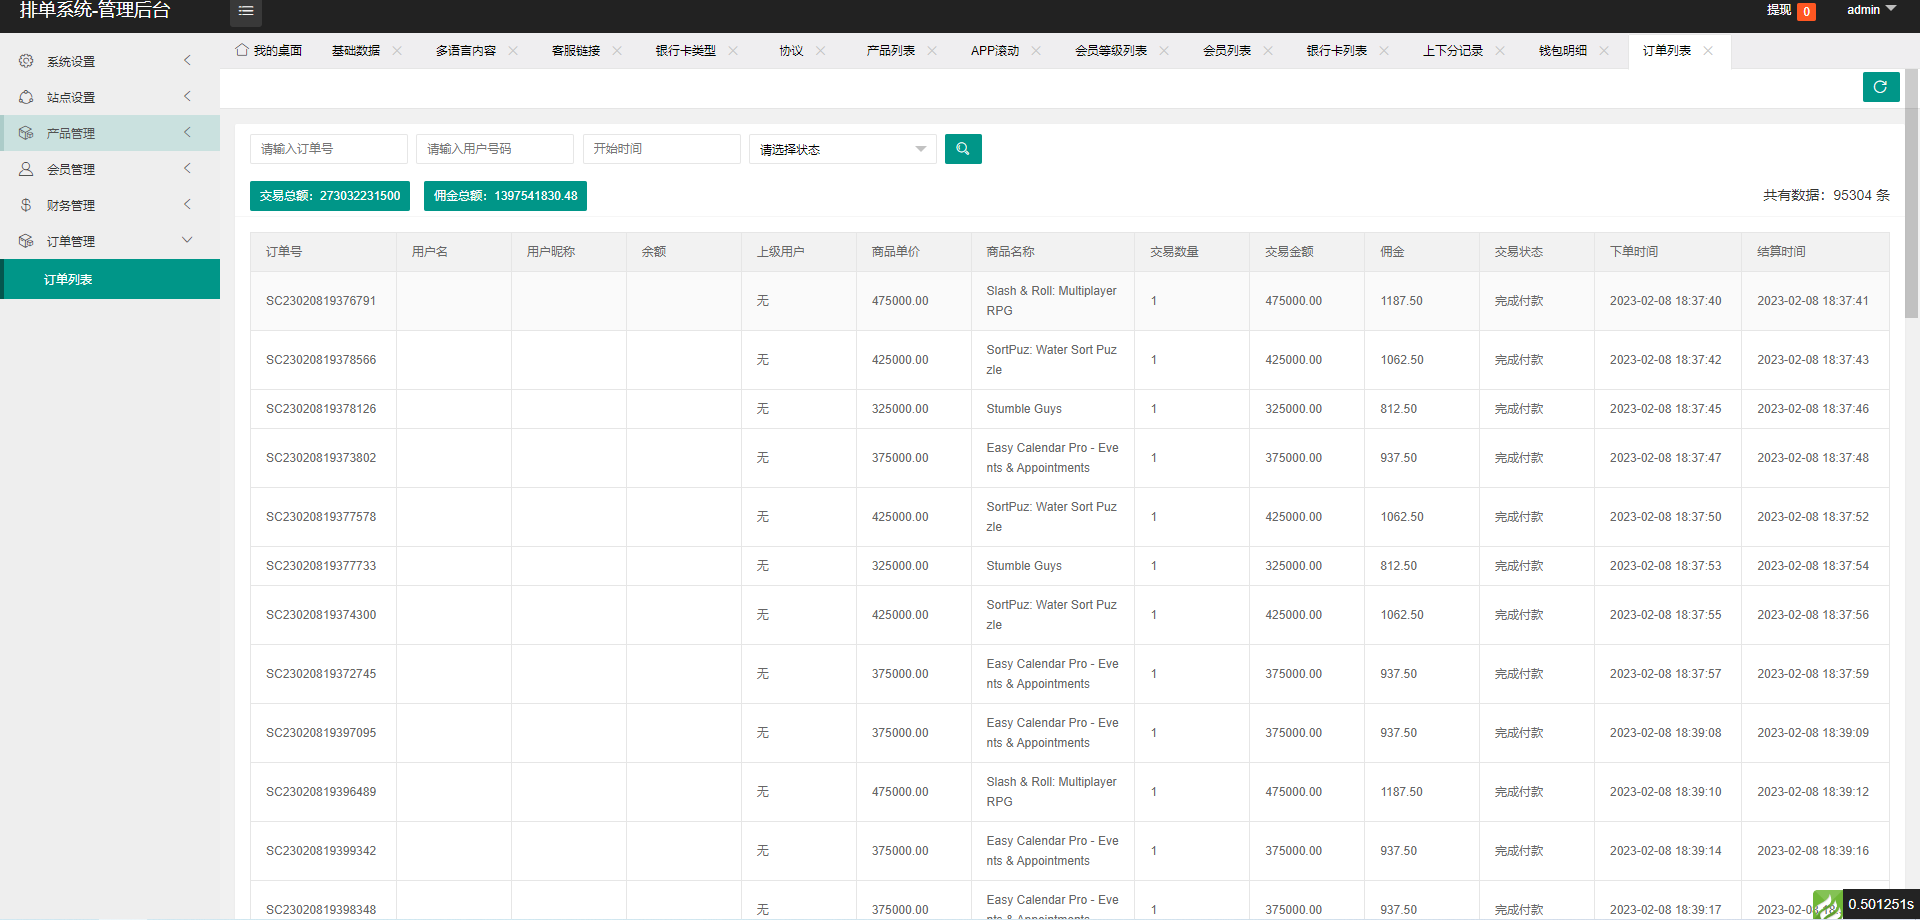
Task: Click the green progress indicator showing 0.501251s
Action: [1860, 903]
